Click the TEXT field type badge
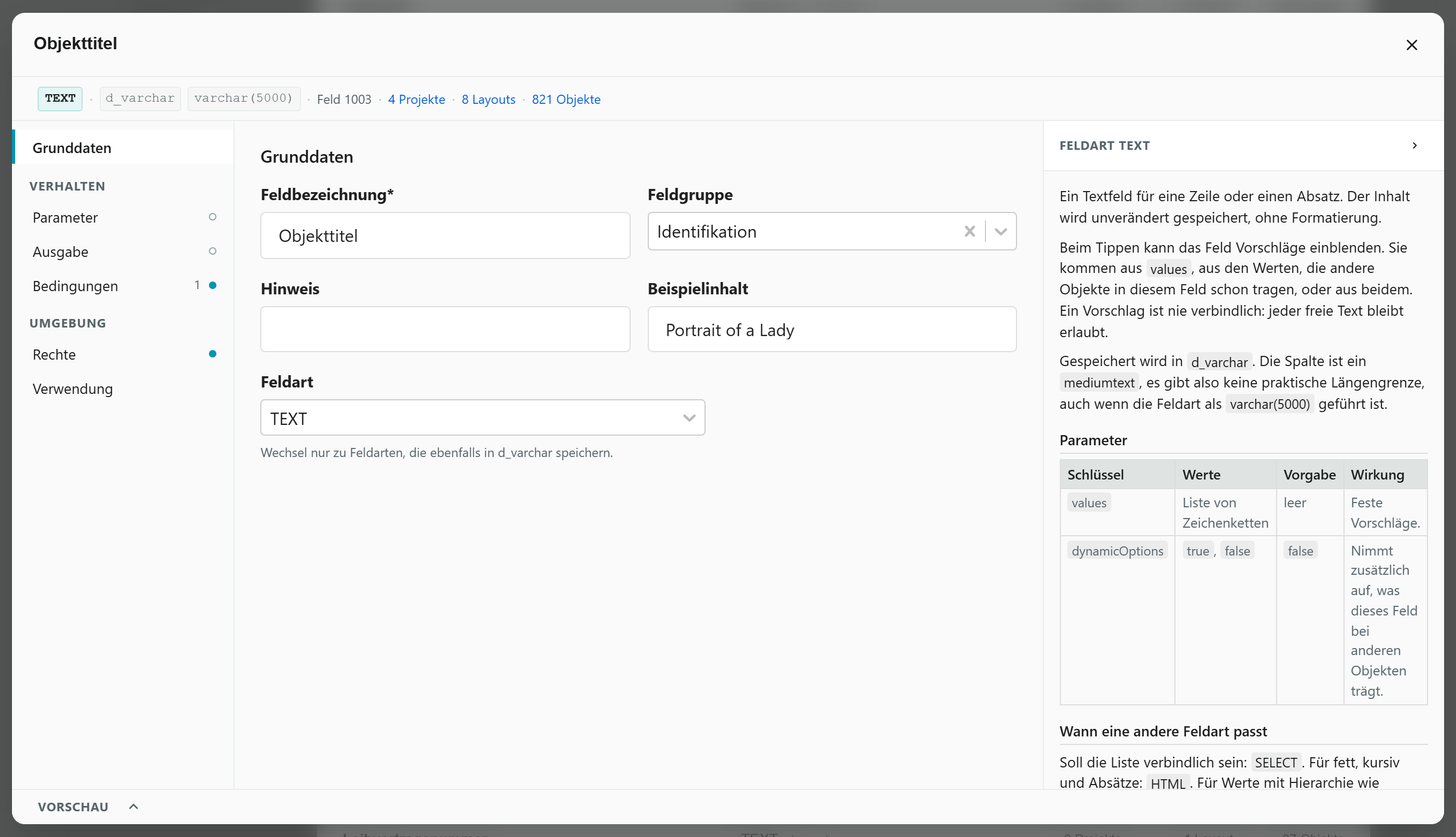Image resolution: width=1456 pixels, height=837 pixels. (x=60, y=98)
